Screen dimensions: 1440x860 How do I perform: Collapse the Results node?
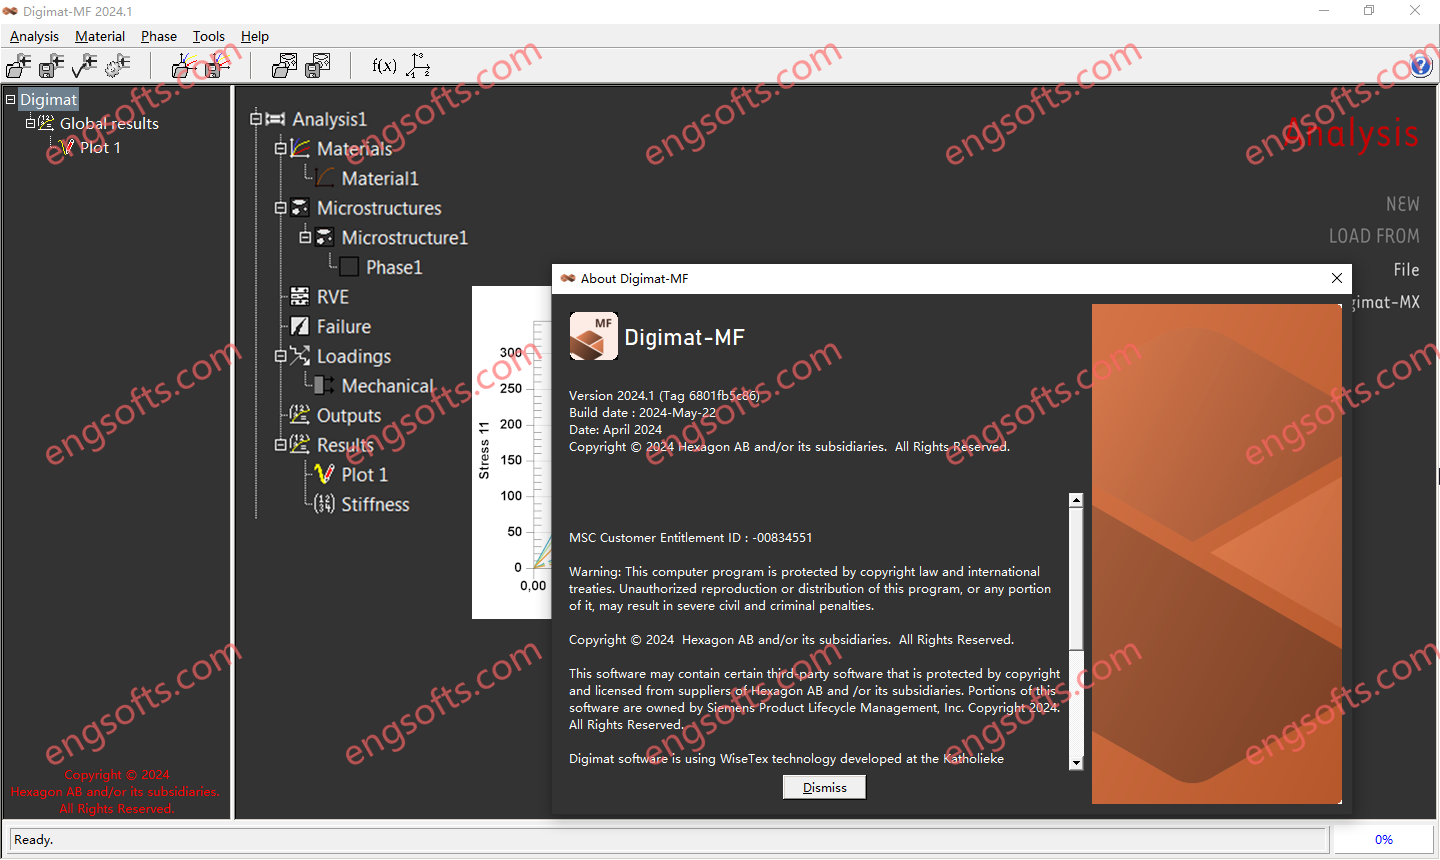[280, 445]
